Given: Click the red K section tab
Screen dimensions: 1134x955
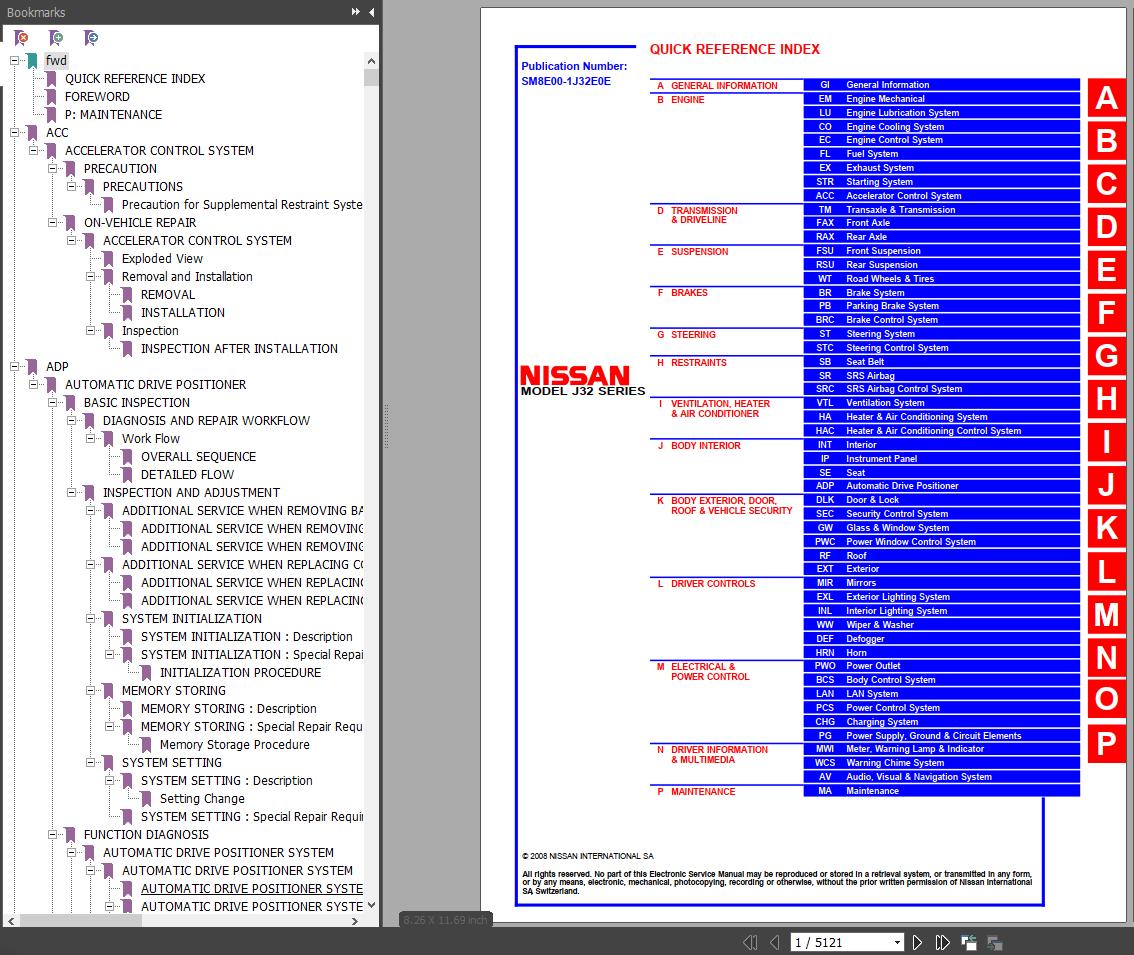Looking at the screenshot, I should pyautogui.click(x=1107, y=527).
